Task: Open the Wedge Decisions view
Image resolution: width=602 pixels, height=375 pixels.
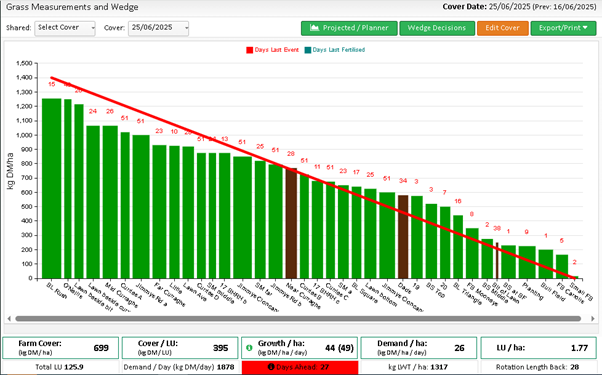Action: point(437,28)
